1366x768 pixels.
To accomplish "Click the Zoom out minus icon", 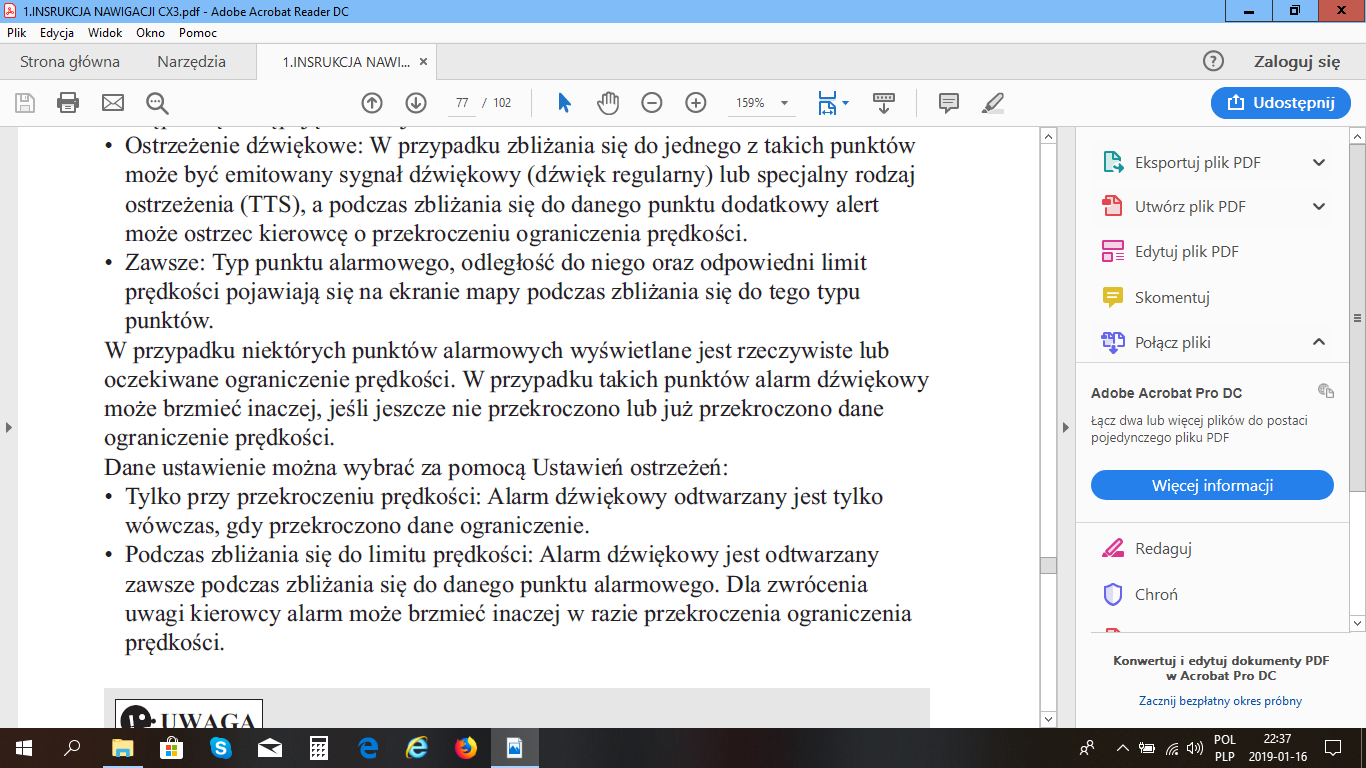I will (x=652, y=103).
